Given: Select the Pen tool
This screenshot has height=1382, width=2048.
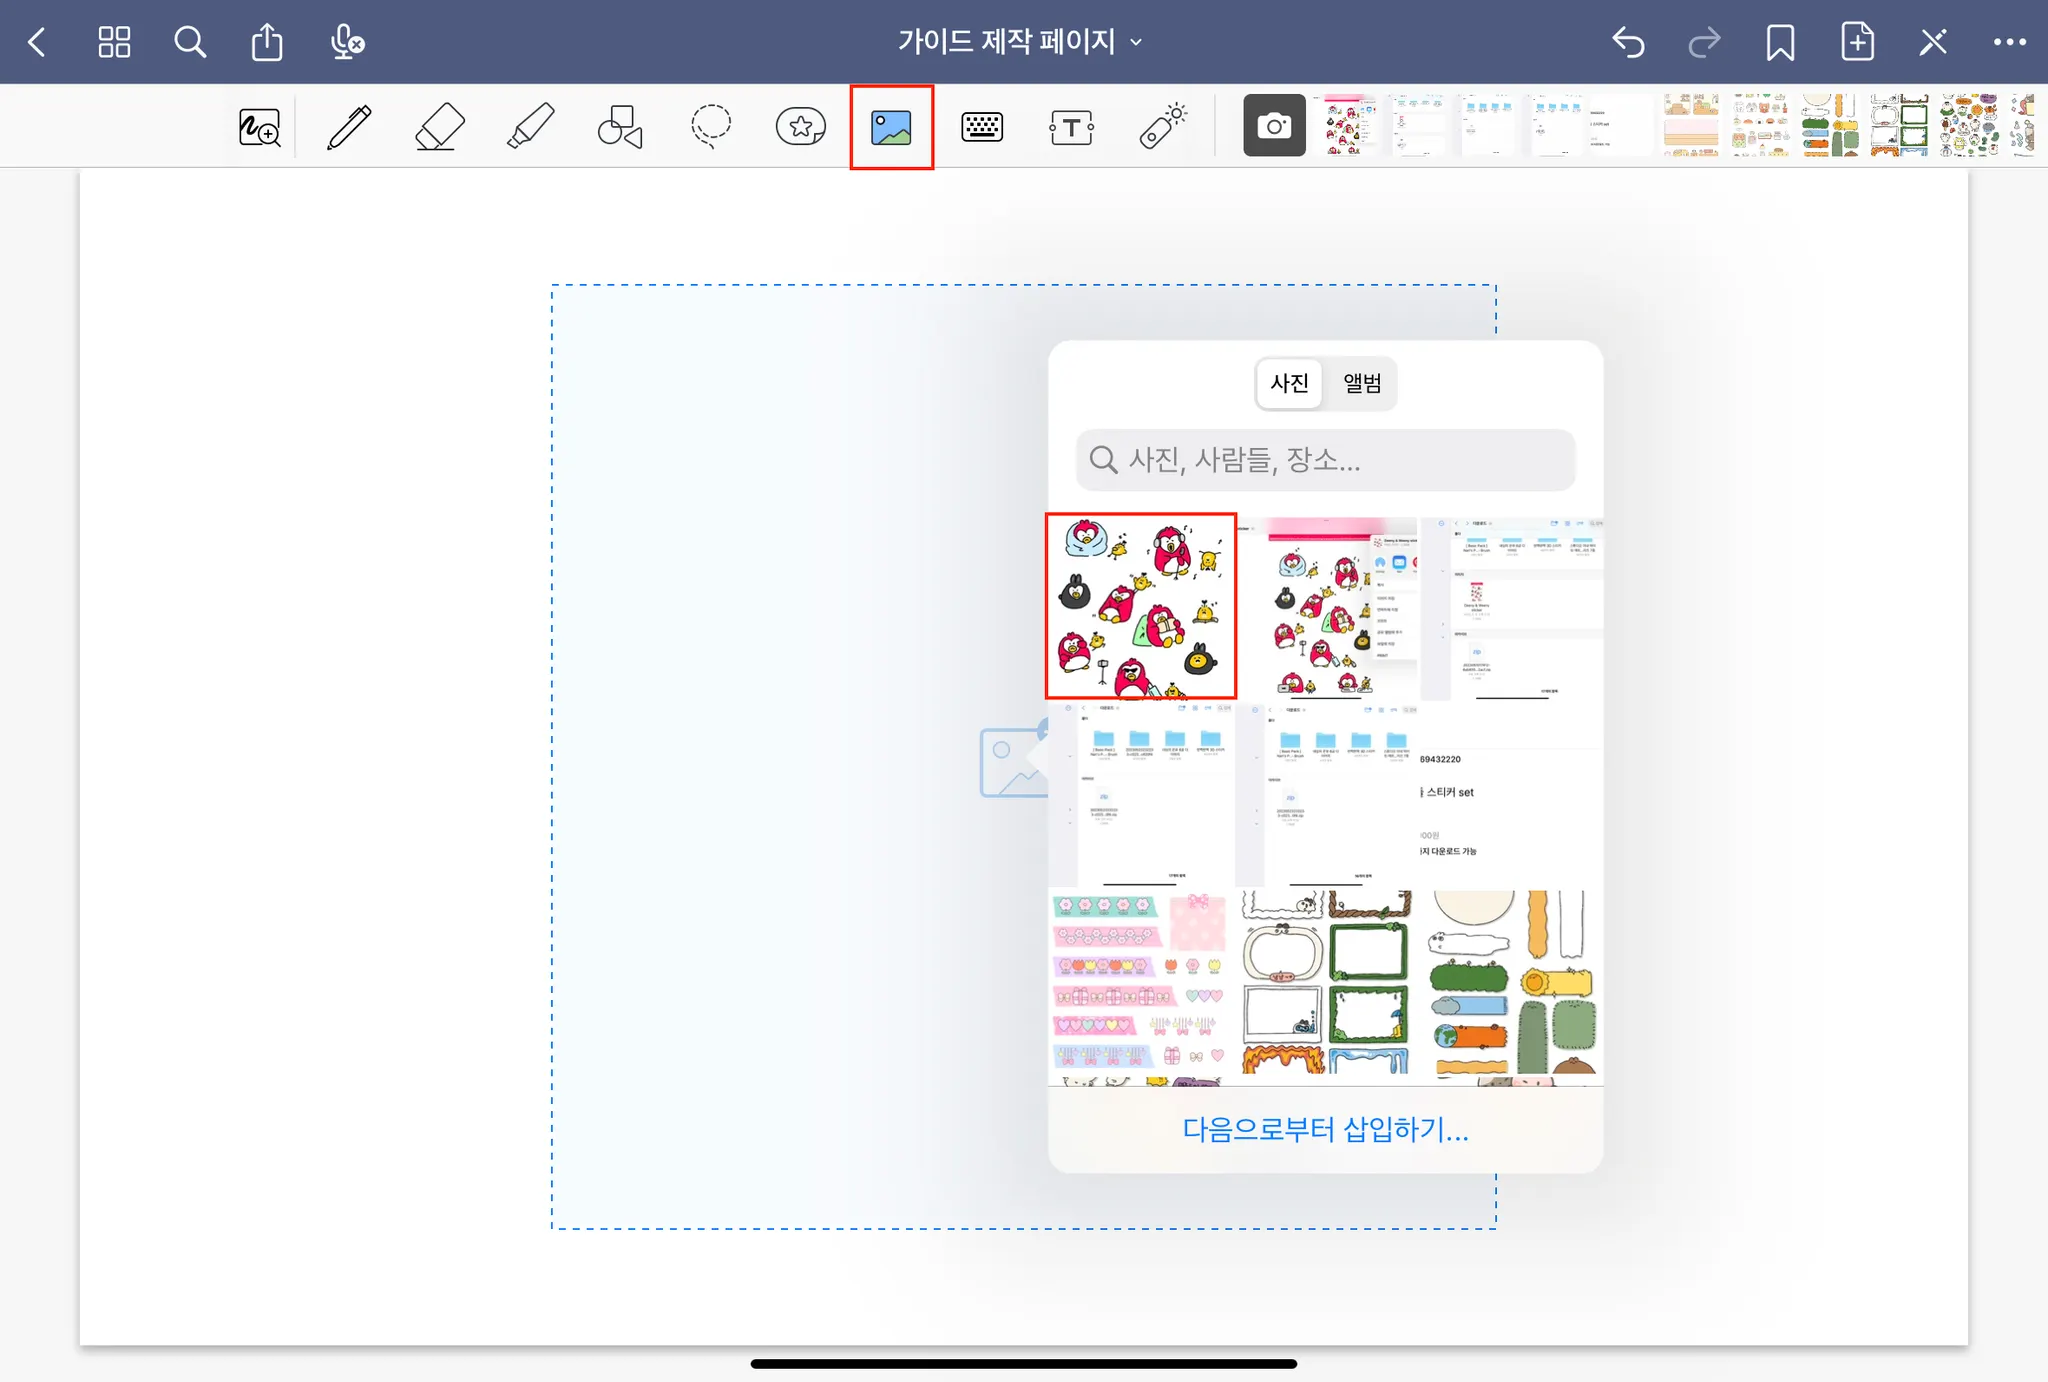Looking at the screenshot, I should (x=349, y=127).
